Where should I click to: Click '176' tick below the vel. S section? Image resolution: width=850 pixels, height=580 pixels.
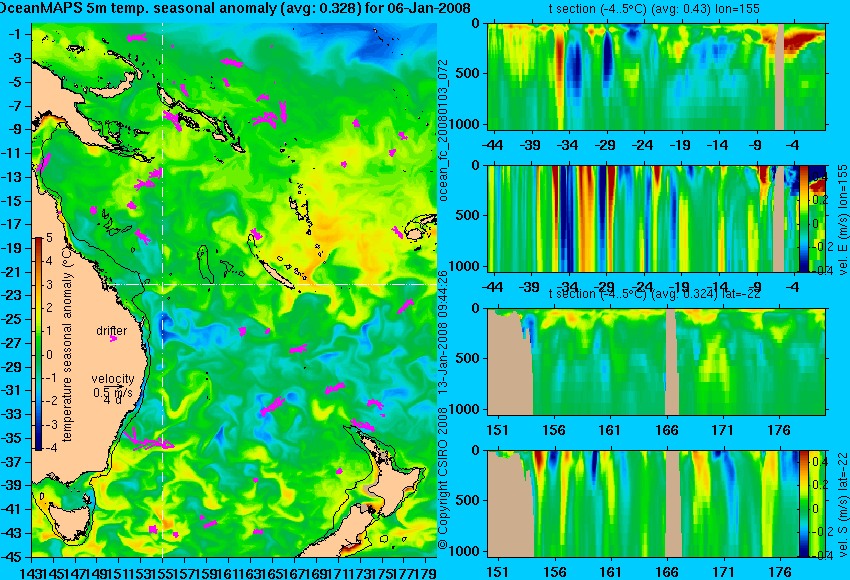point(779,572)
